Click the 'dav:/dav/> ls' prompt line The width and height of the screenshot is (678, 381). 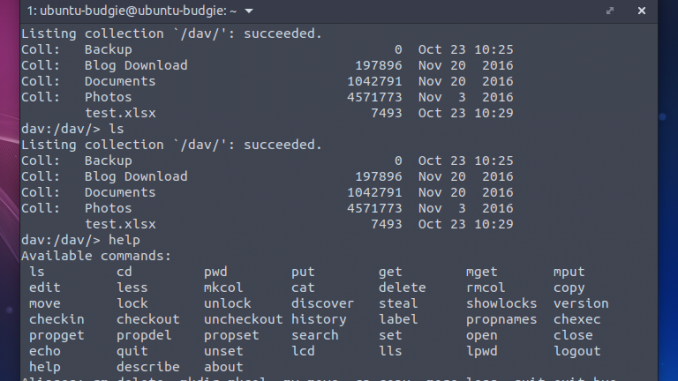73,129
